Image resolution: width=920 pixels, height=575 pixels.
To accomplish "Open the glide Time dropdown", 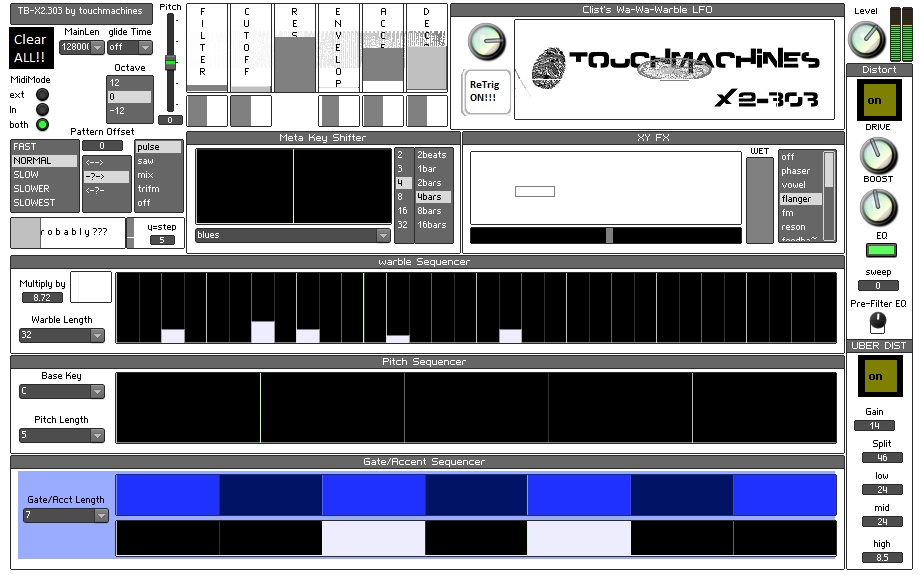I will click(130, 47).
